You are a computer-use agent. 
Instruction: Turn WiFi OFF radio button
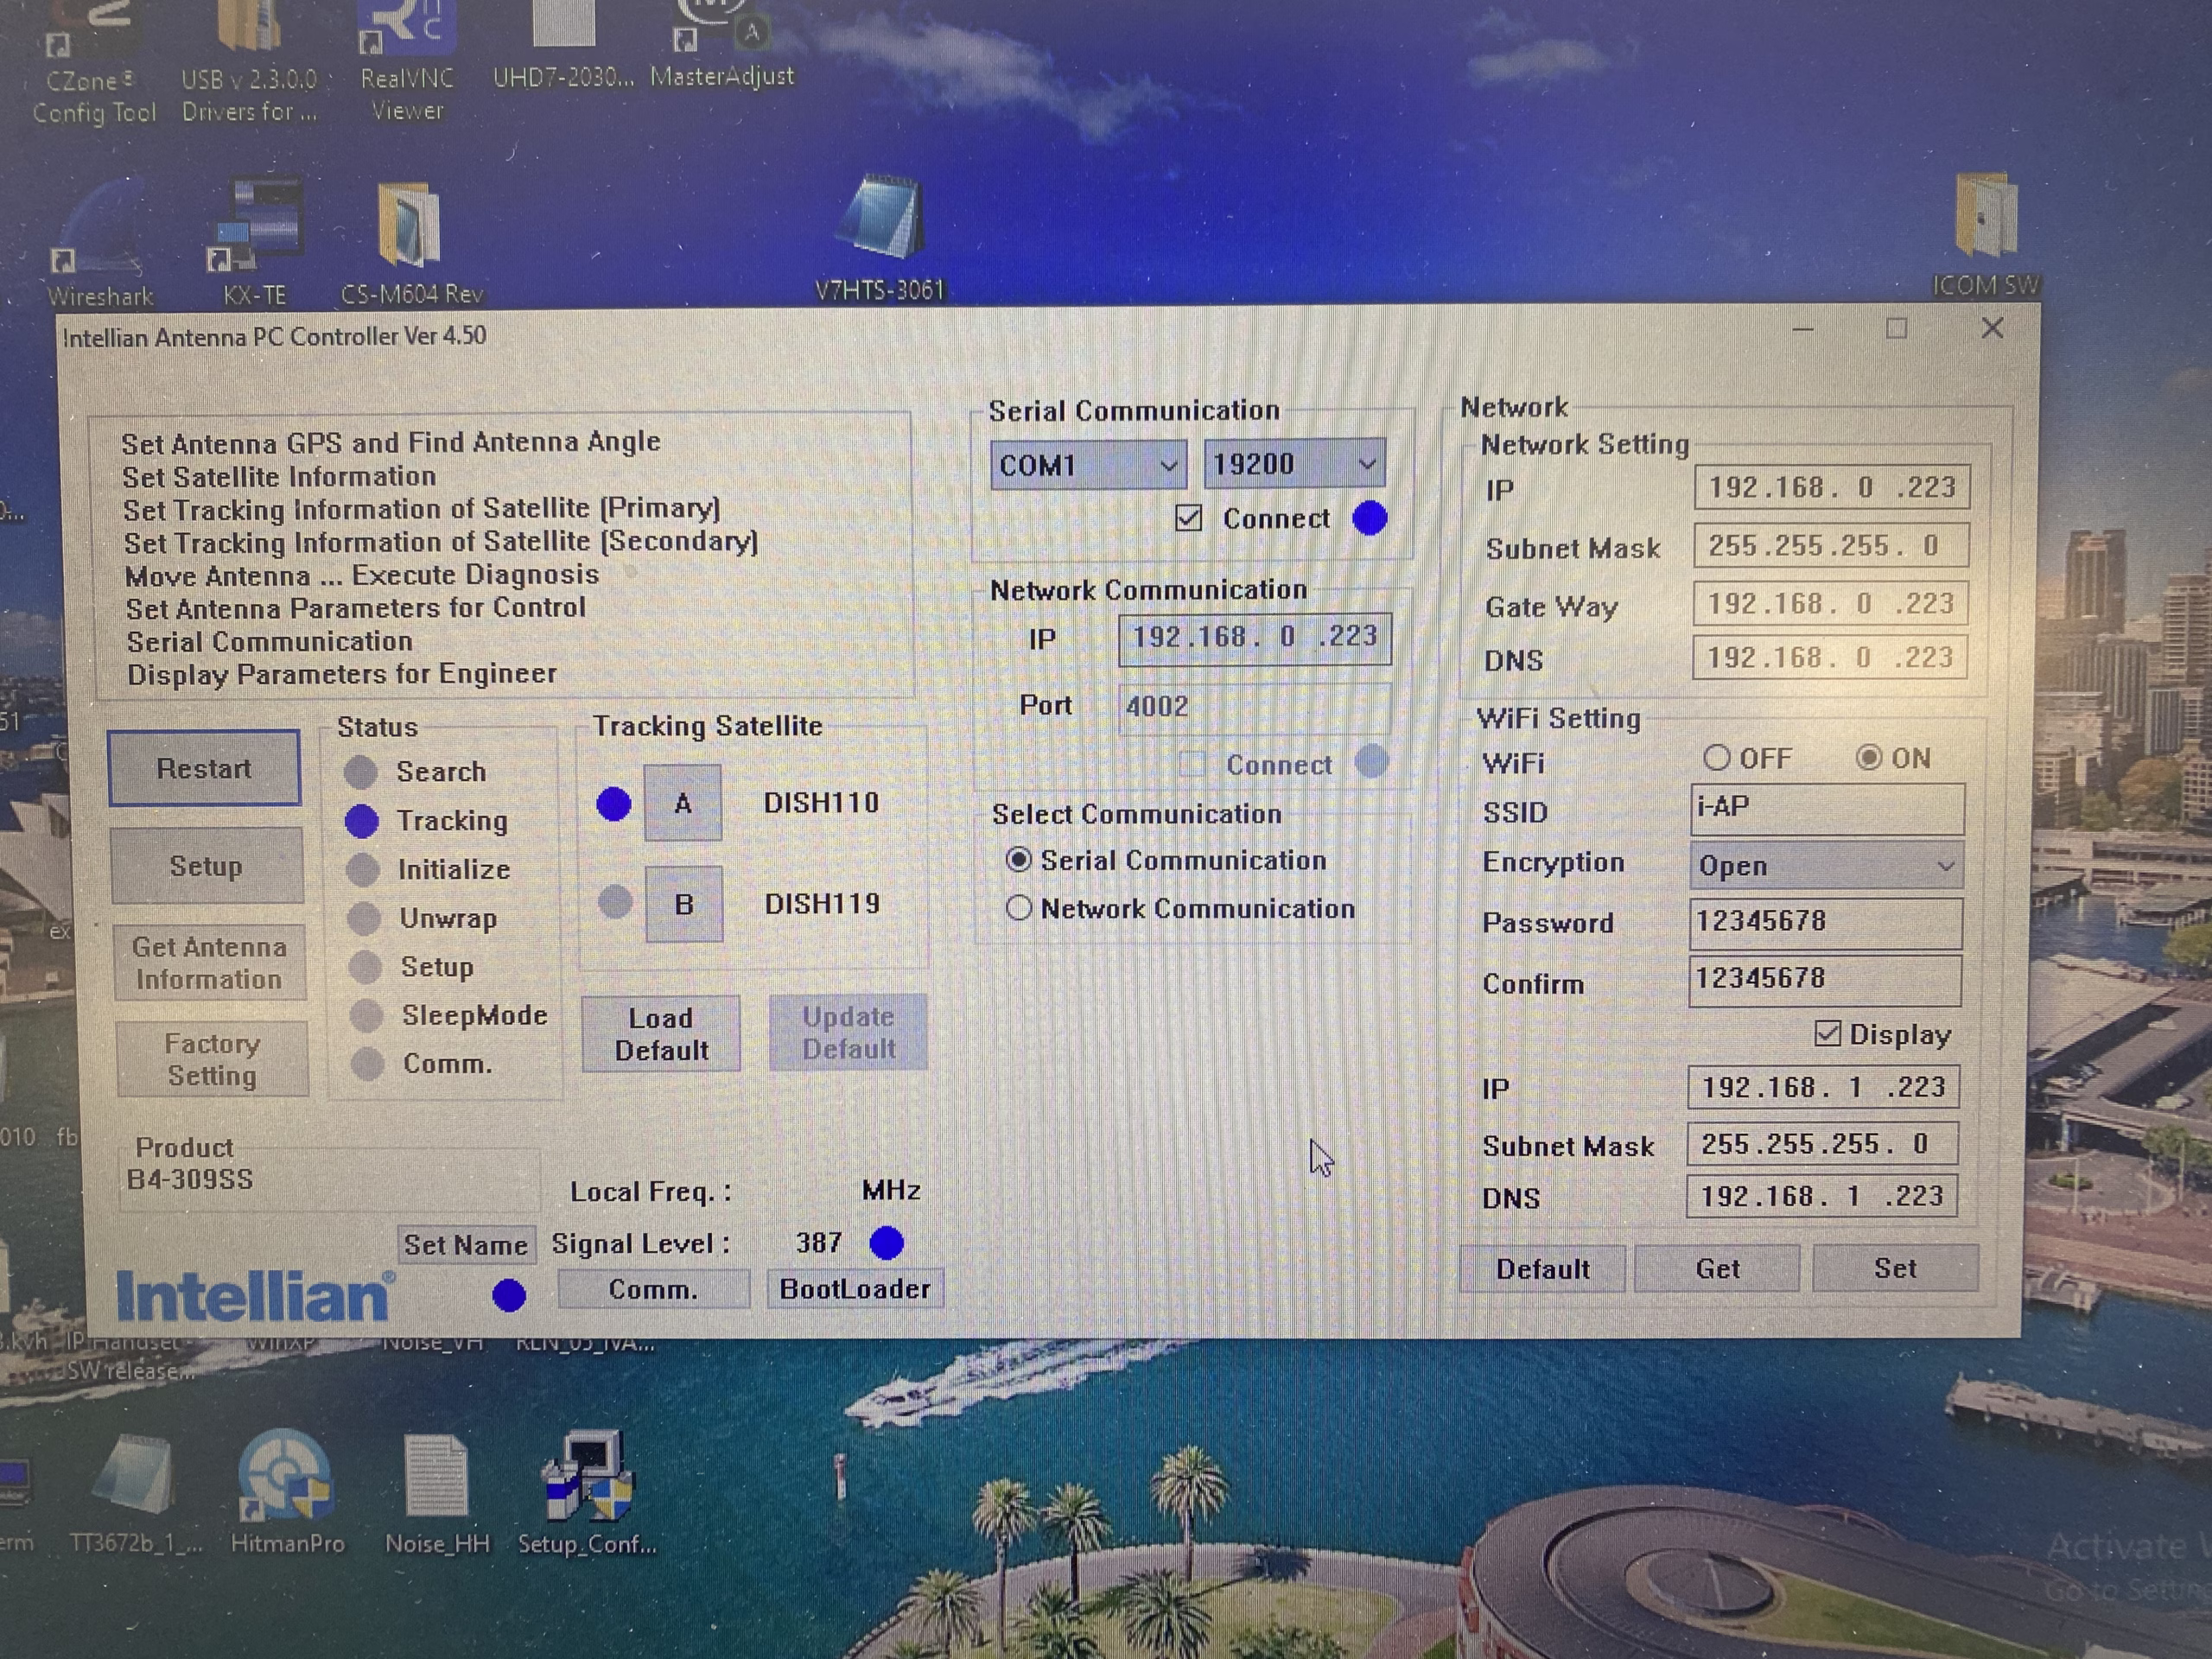[x=1716, y=758]
